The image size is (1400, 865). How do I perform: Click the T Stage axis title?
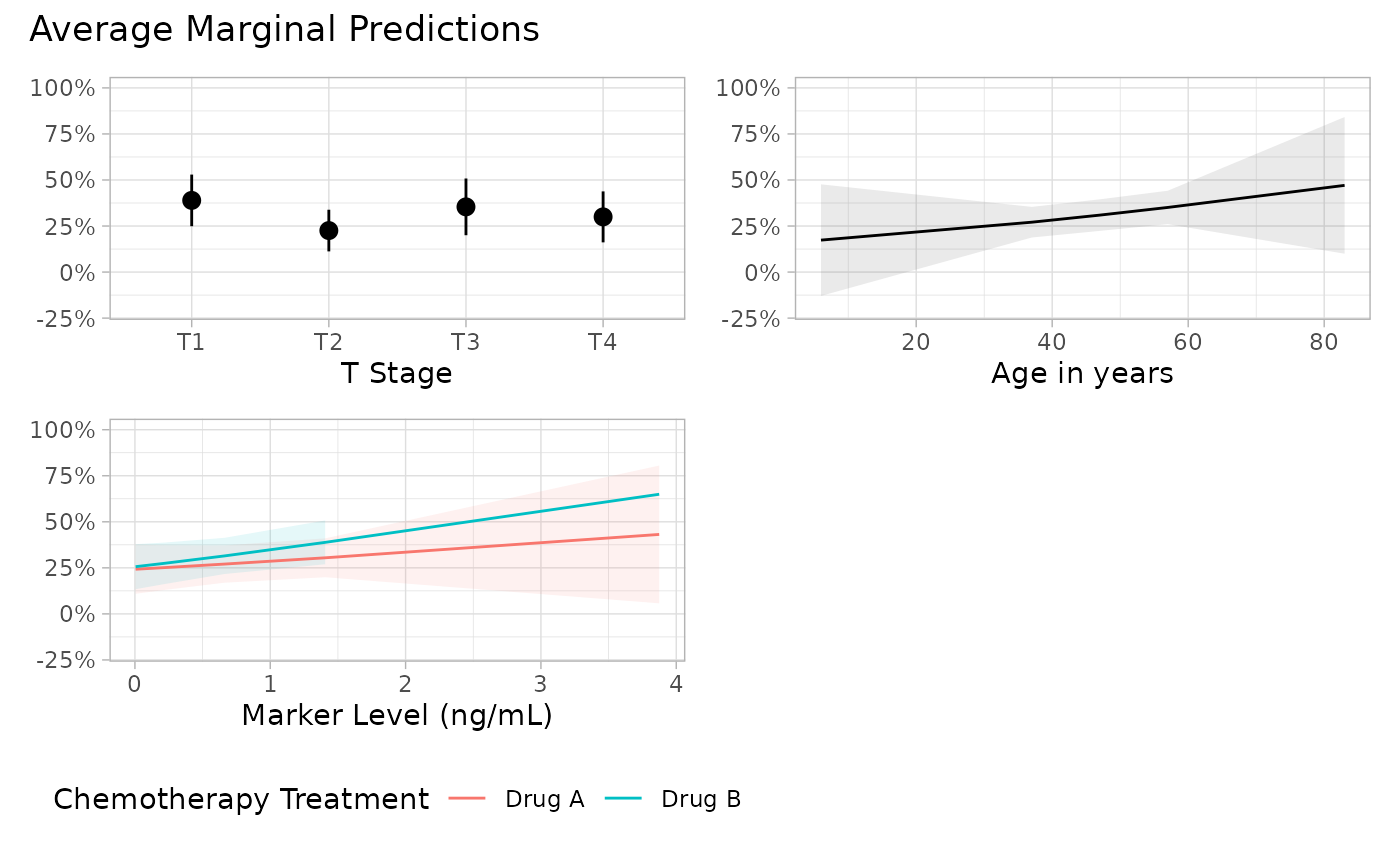(x=396, y=374)
